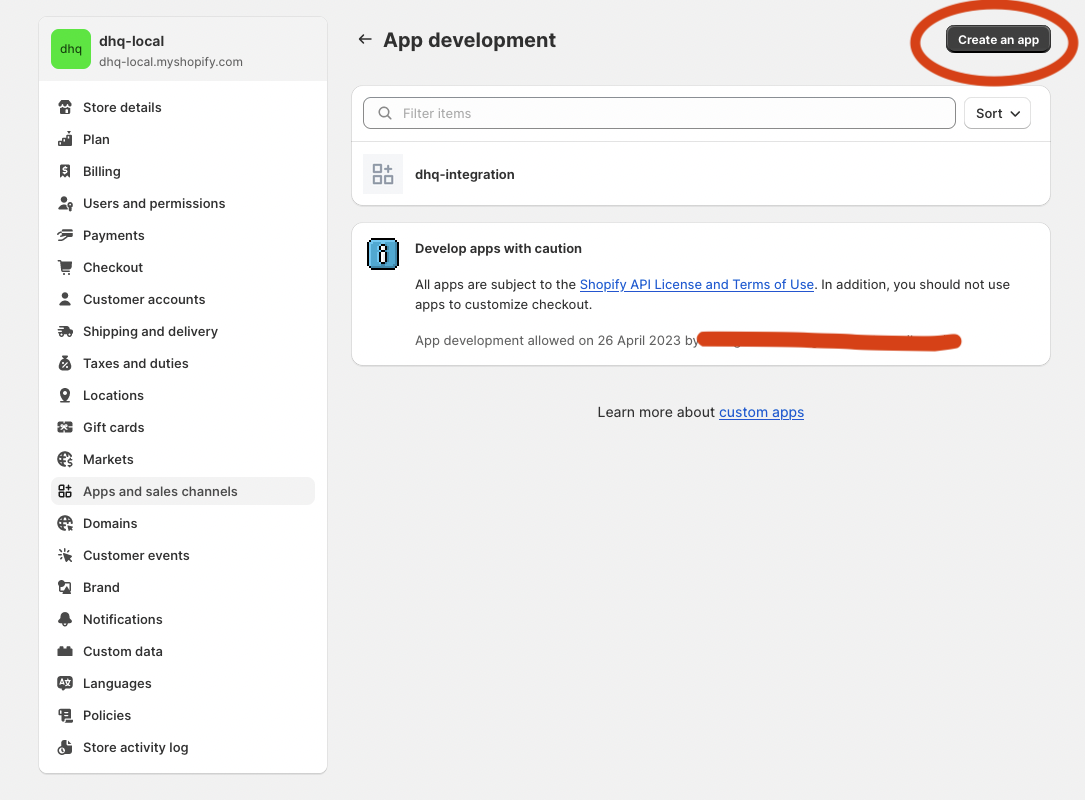Image resolution: width=1085 pixels, height=800 pixels.
Task: Open Notifications settings
Action: tap(183, 619)
